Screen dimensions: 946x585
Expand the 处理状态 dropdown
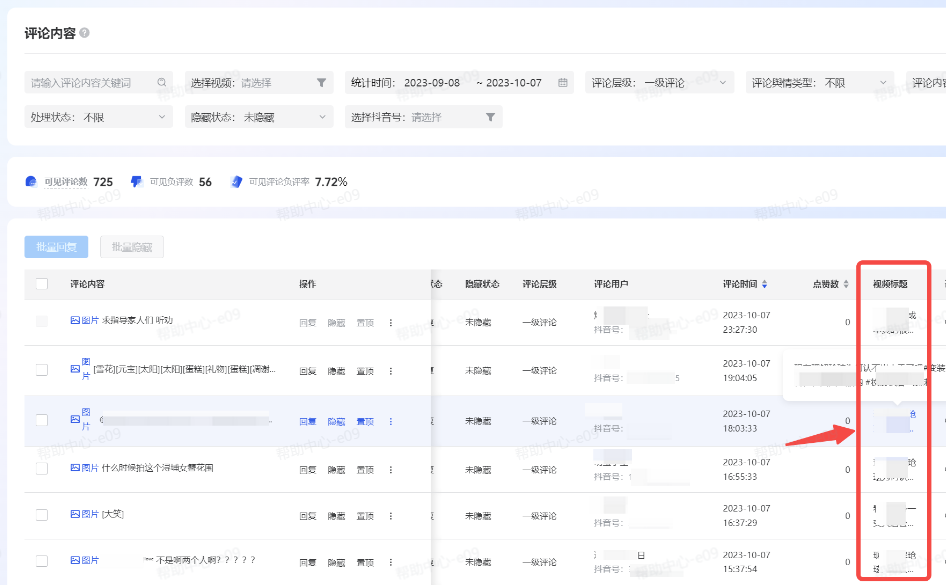pyautogui.click(x=98, y=117)
